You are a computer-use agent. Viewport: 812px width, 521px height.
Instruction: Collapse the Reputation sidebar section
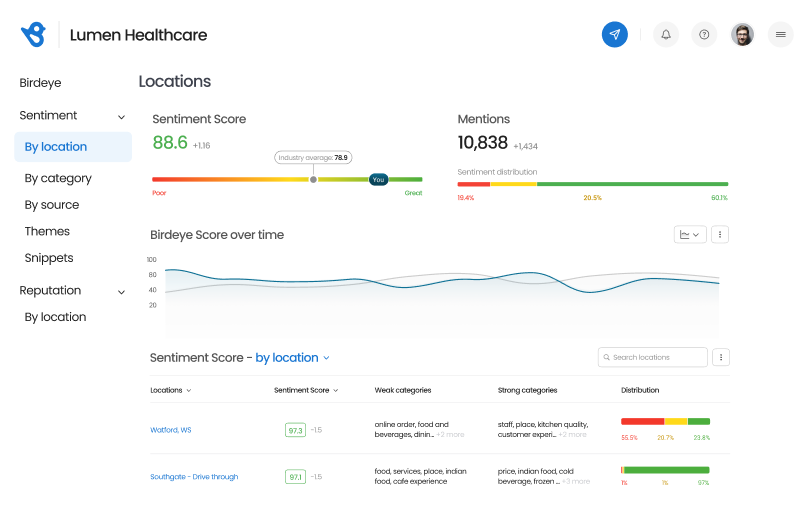121,292
